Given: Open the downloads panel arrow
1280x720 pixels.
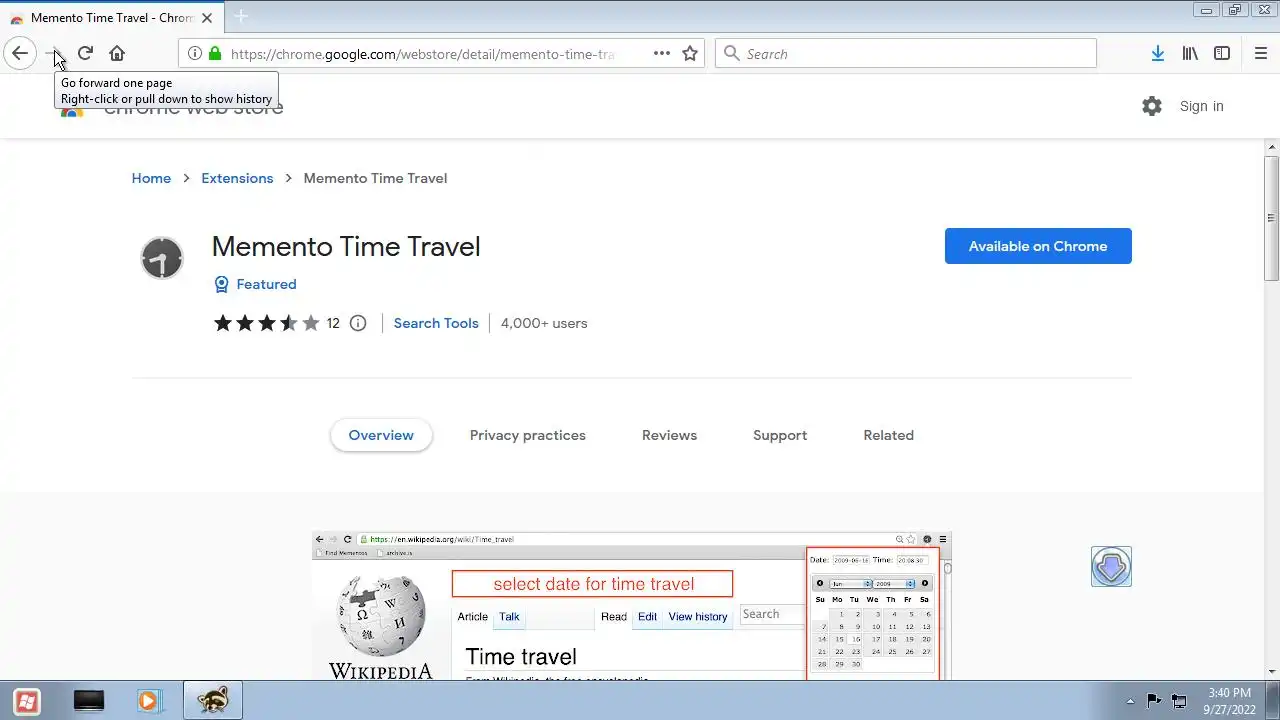Looking at the screenshot, I should 1158,54.
